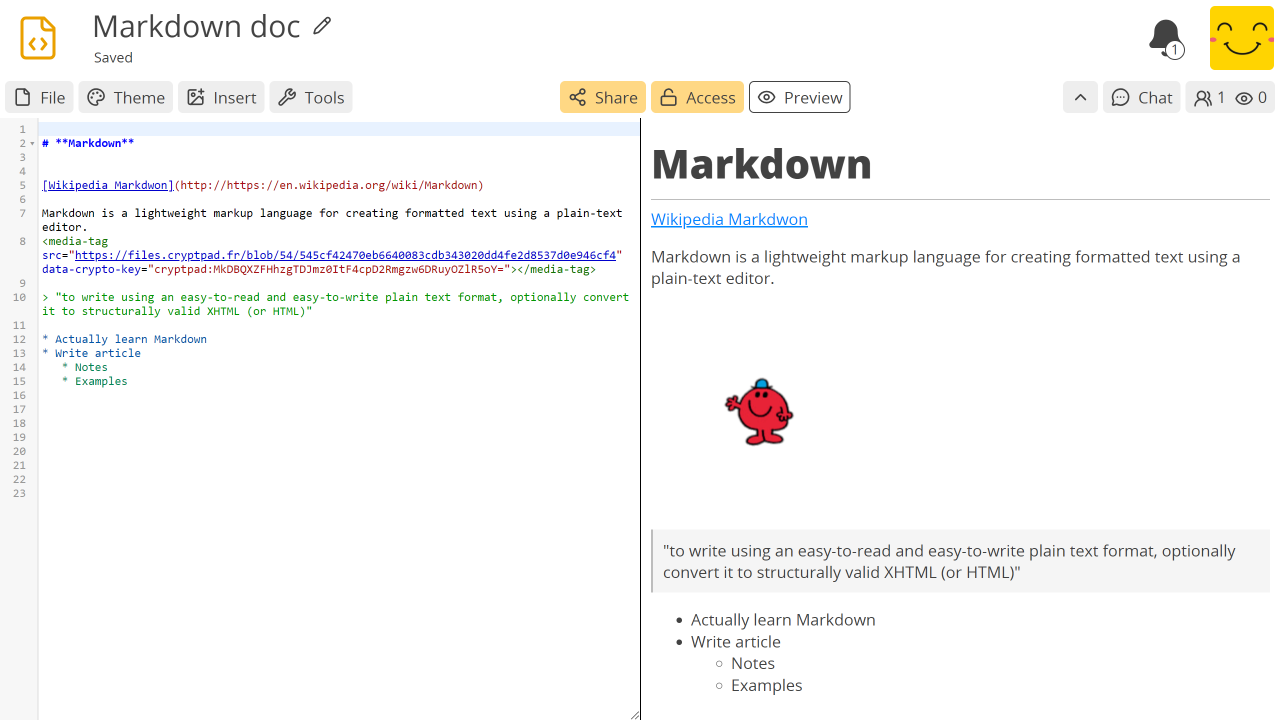Toggle the Preview pane
Image resolution: width=1280 pixels, height=720 pixels.
[x=799, y=97]
